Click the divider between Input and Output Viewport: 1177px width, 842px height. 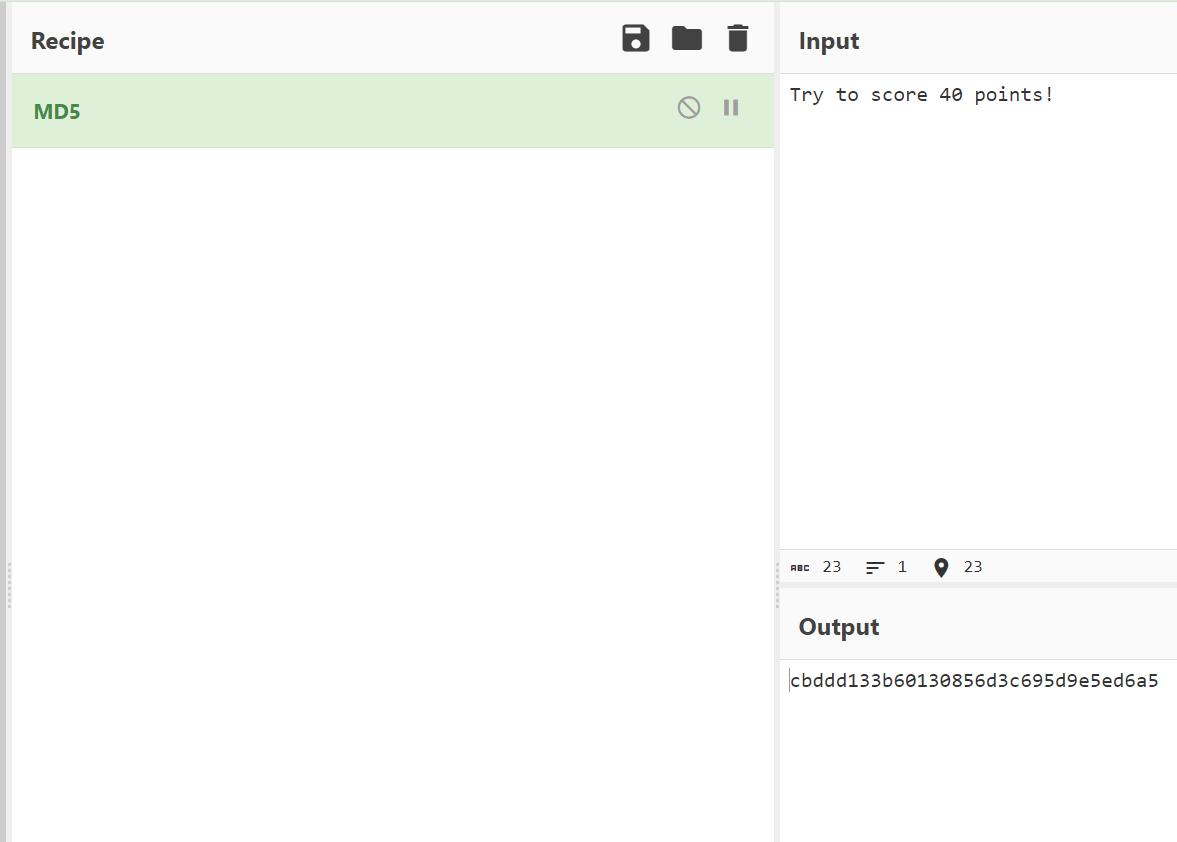click(978, 585)
